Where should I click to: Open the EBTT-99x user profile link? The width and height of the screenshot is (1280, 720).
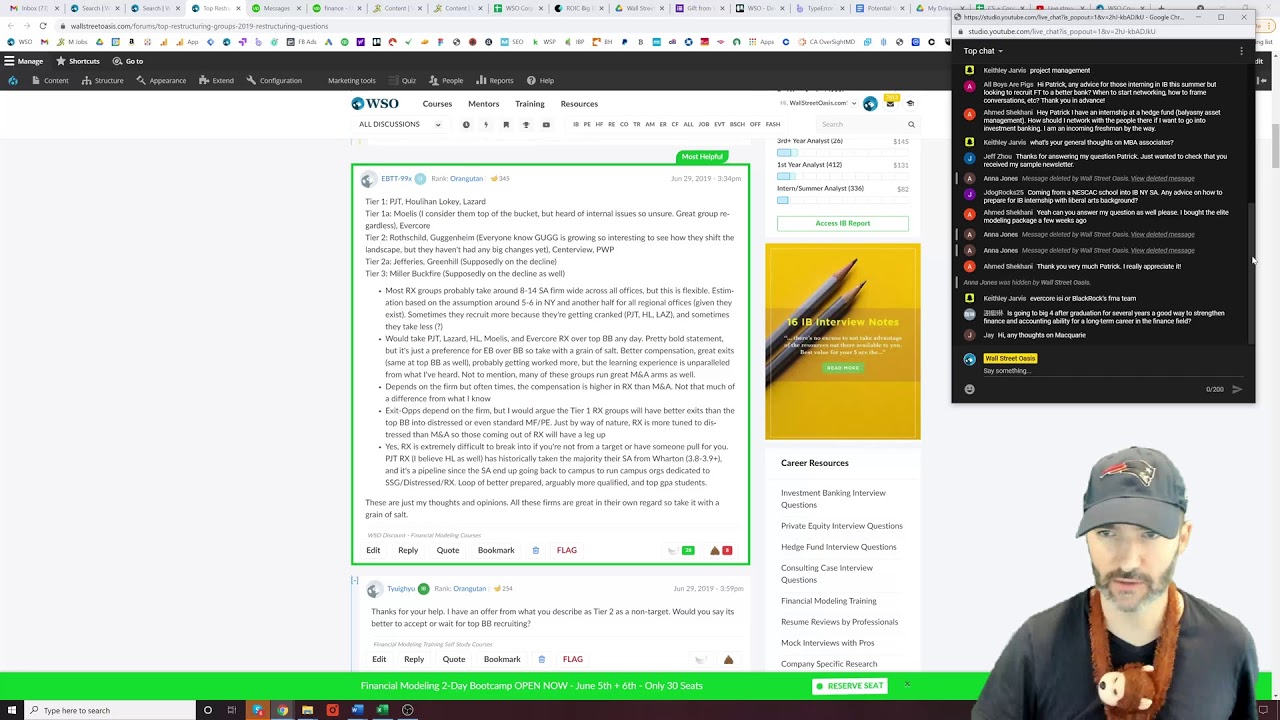(x=396, y=178)
